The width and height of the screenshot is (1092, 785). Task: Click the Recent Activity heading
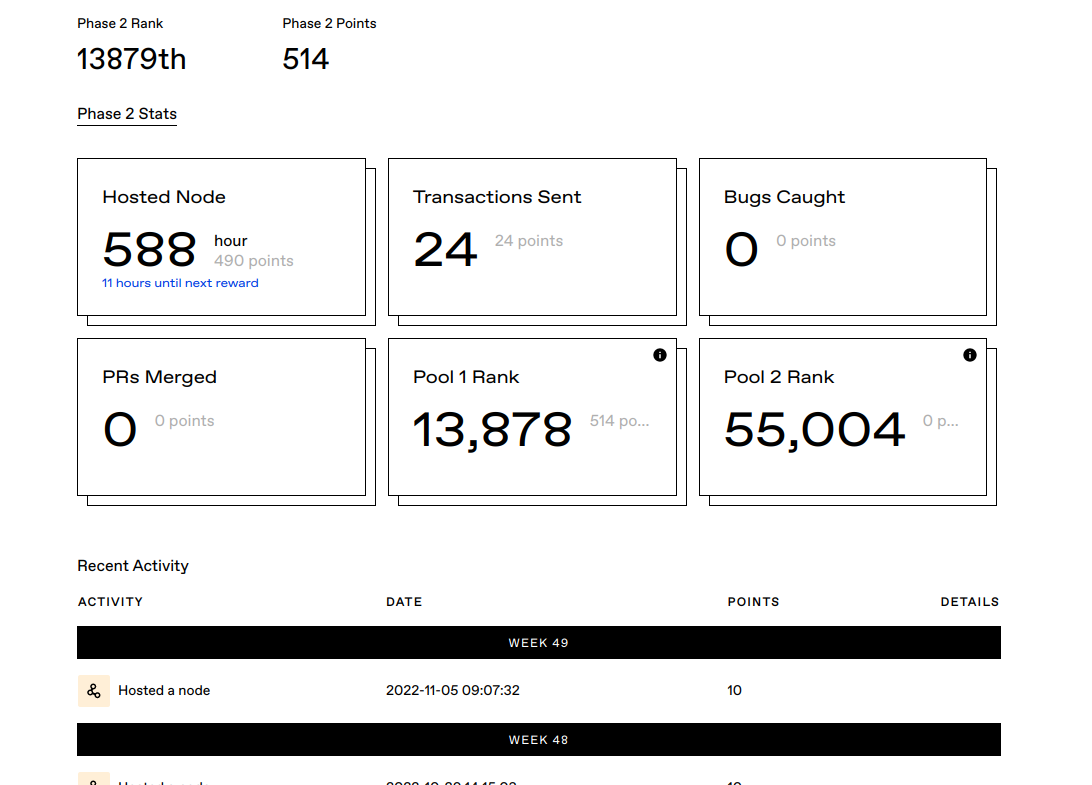[x=133, y=566]
